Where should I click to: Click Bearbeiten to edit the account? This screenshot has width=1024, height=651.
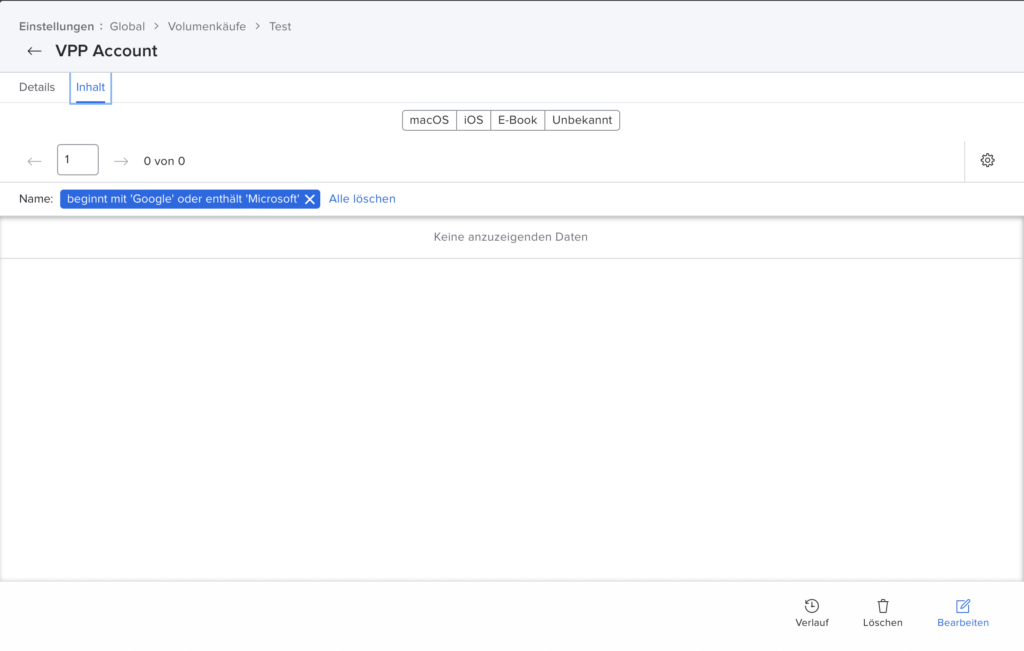(963, 613)
